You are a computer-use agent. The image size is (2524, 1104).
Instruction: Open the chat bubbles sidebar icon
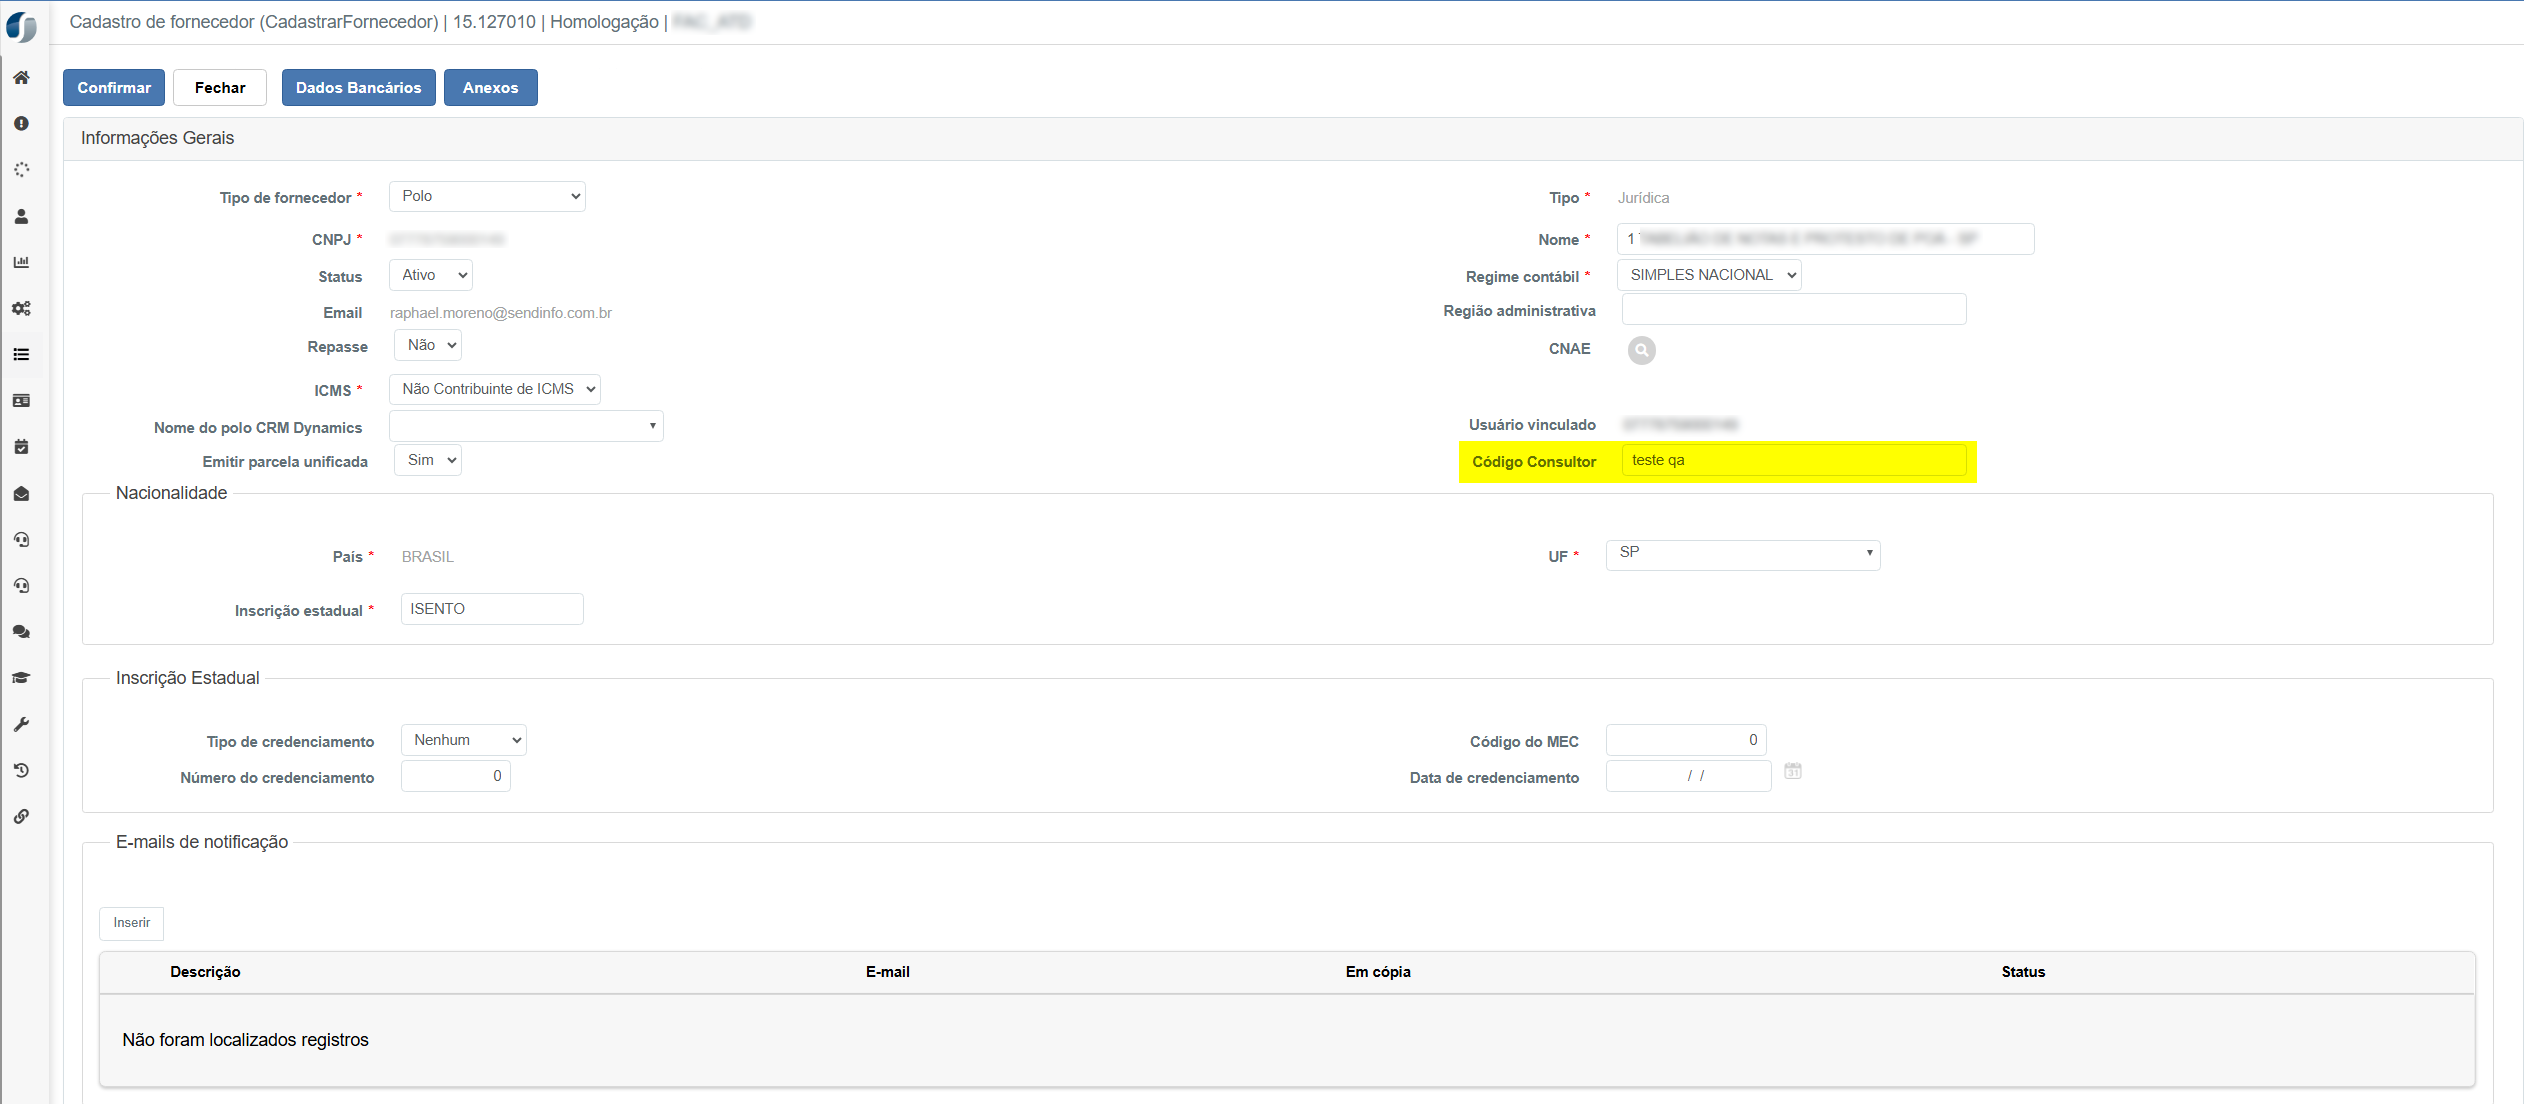[x=21, y=632]
